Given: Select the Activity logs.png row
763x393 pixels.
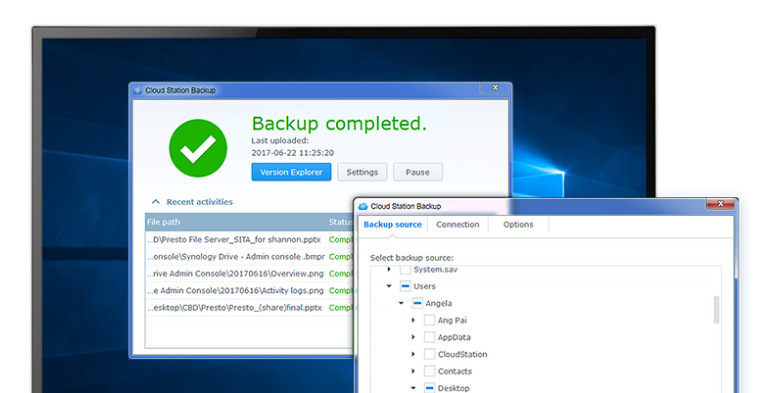Looking at the screenshot, I should point(250,290).
